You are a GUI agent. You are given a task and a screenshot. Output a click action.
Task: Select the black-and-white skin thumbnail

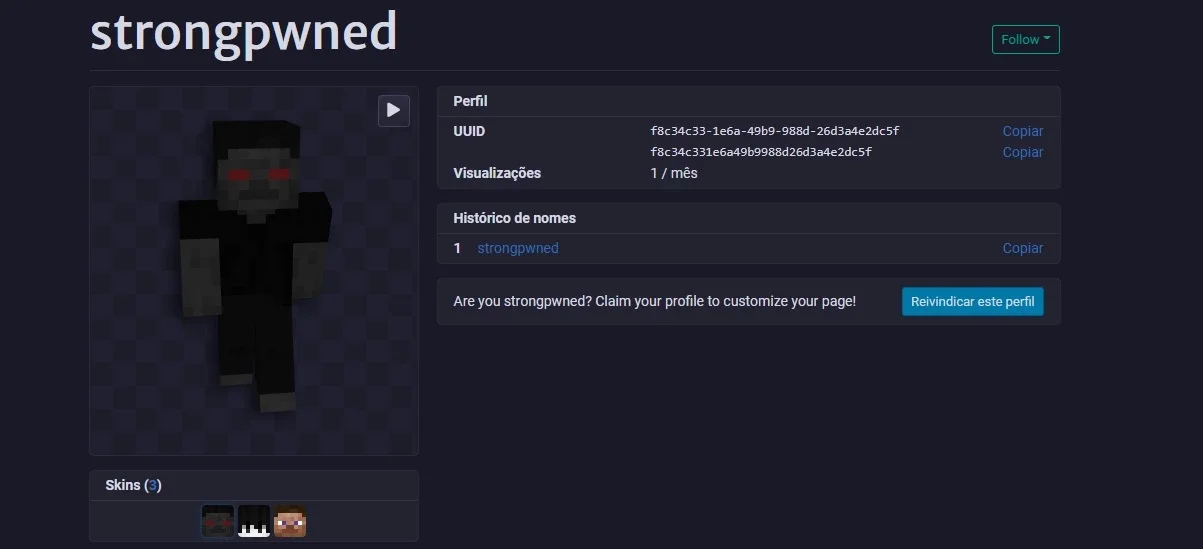pyautogui.click(x=254, y=521)
